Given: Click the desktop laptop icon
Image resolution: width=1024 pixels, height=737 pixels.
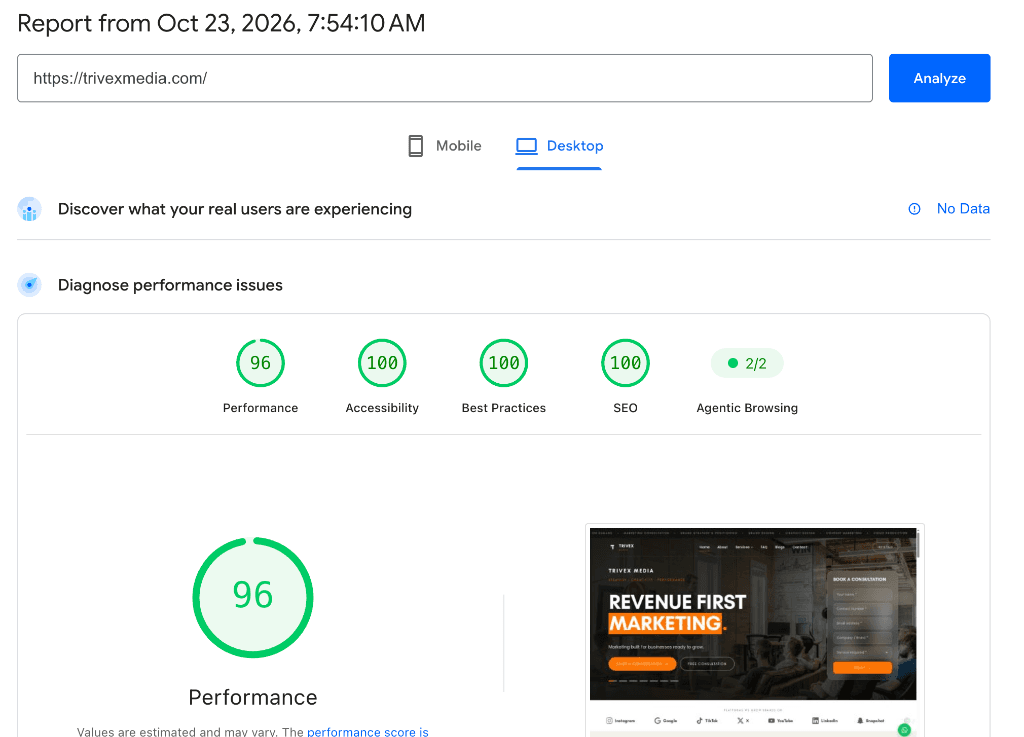Looking at the screenshot, I should [526, 146].
